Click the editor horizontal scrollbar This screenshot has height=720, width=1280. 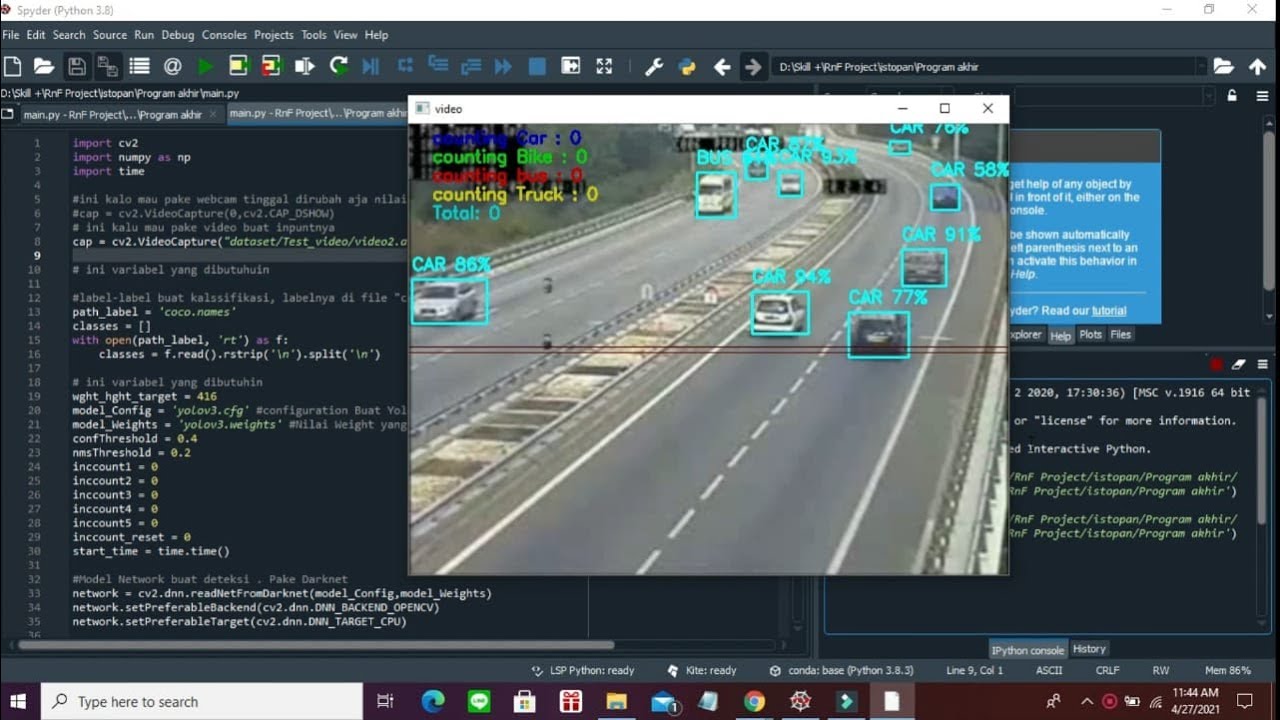coord(316,645)
